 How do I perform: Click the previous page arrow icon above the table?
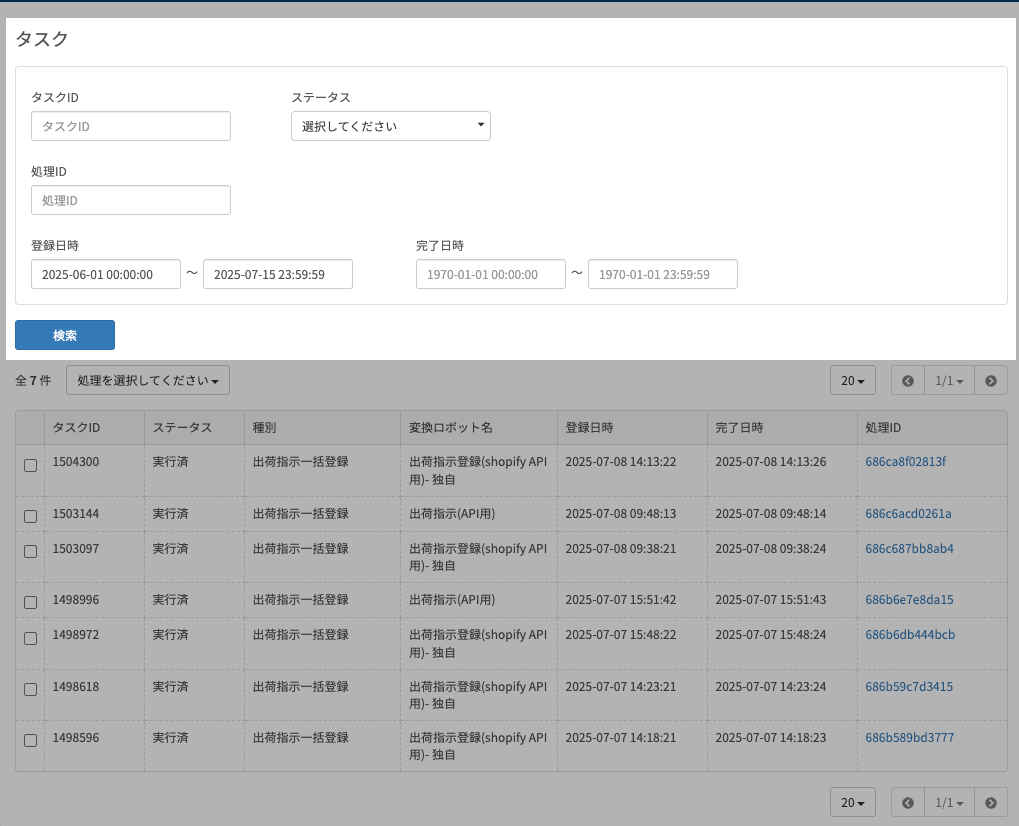coord(908,381)
